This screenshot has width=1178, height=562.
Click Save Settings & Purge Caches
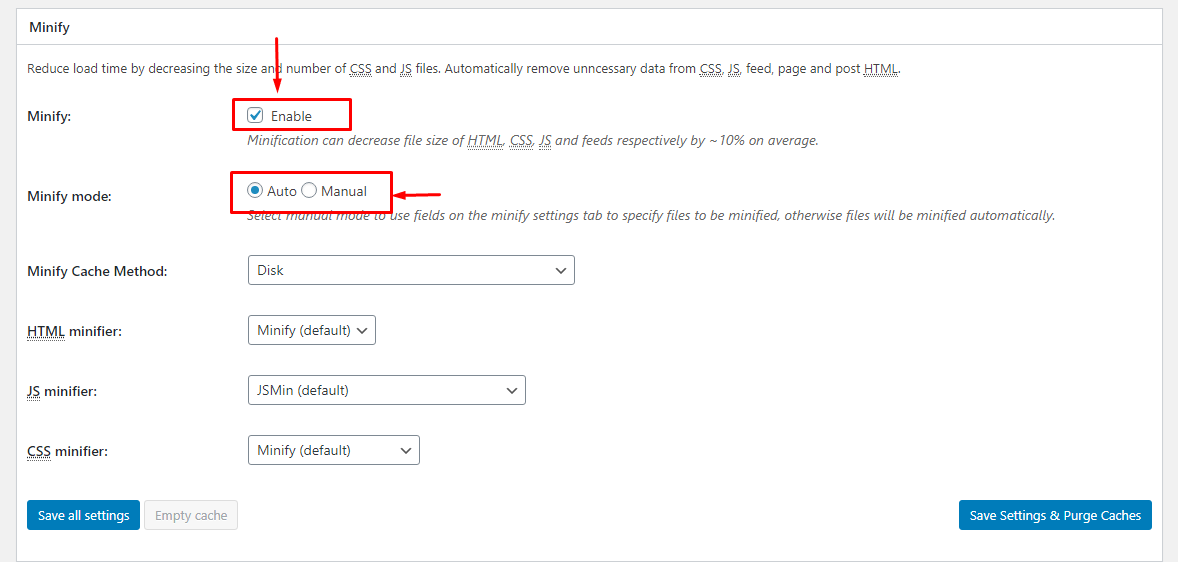pyautogui.click(x=1055, y=515)
